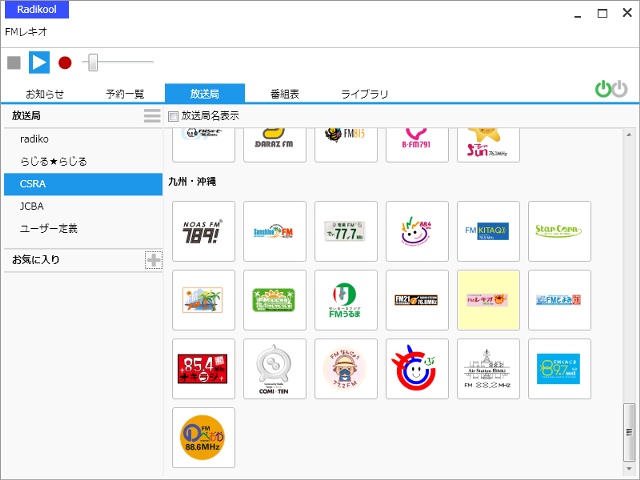
Task: Enable the 放送局名表示 checkbox
Action: pos(173,116)
